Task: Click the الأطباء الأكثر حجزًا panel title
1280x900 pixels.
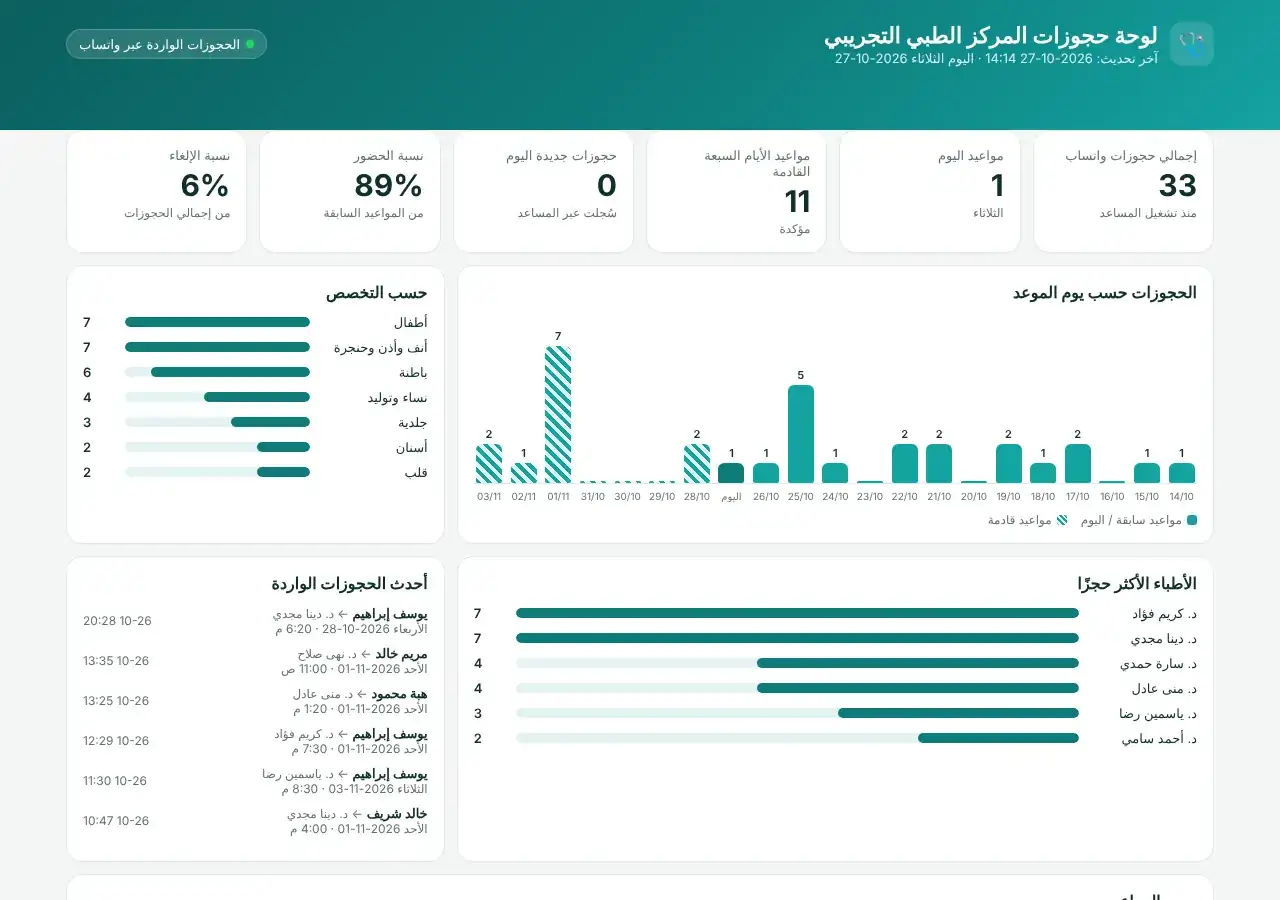Action: (x=1137, y=583)
